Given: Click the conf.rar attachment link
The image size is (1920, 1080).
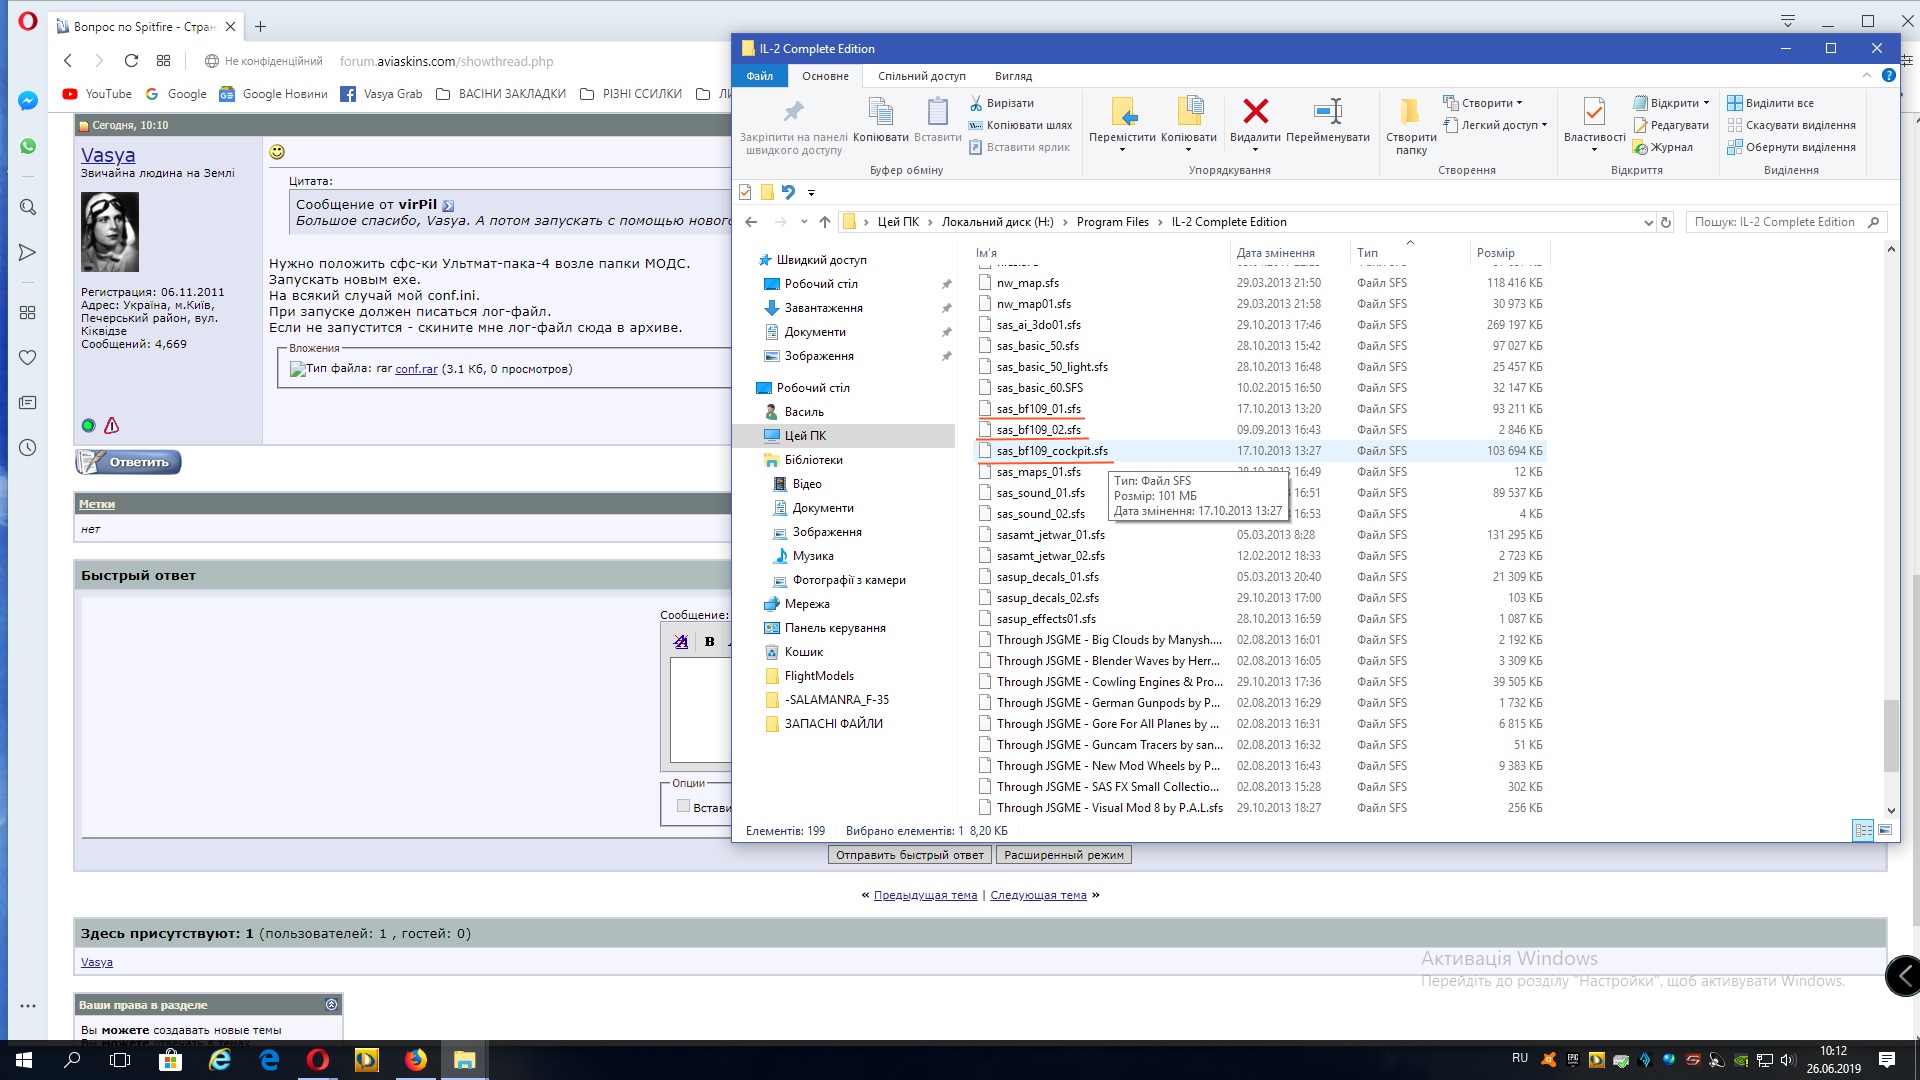Looking at the screenshot, I should [416, 369].
